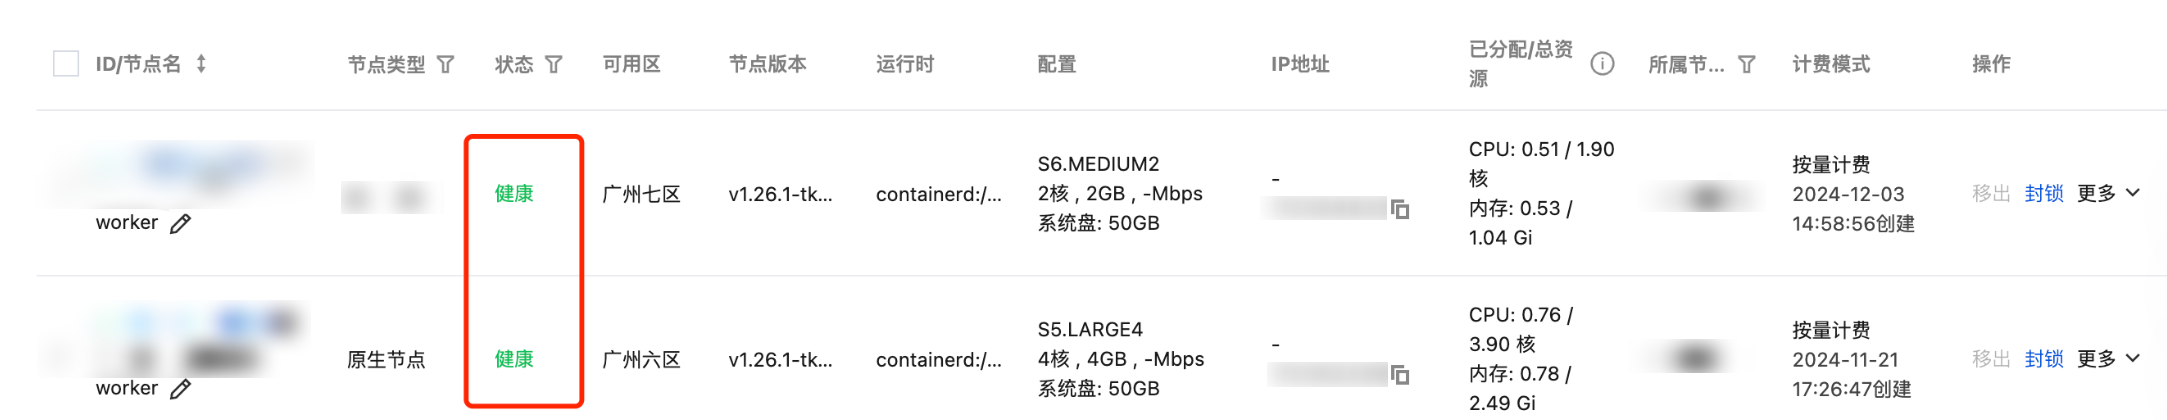Filter 所属节点 column via funnel icon

click(x=1747, y=64)
